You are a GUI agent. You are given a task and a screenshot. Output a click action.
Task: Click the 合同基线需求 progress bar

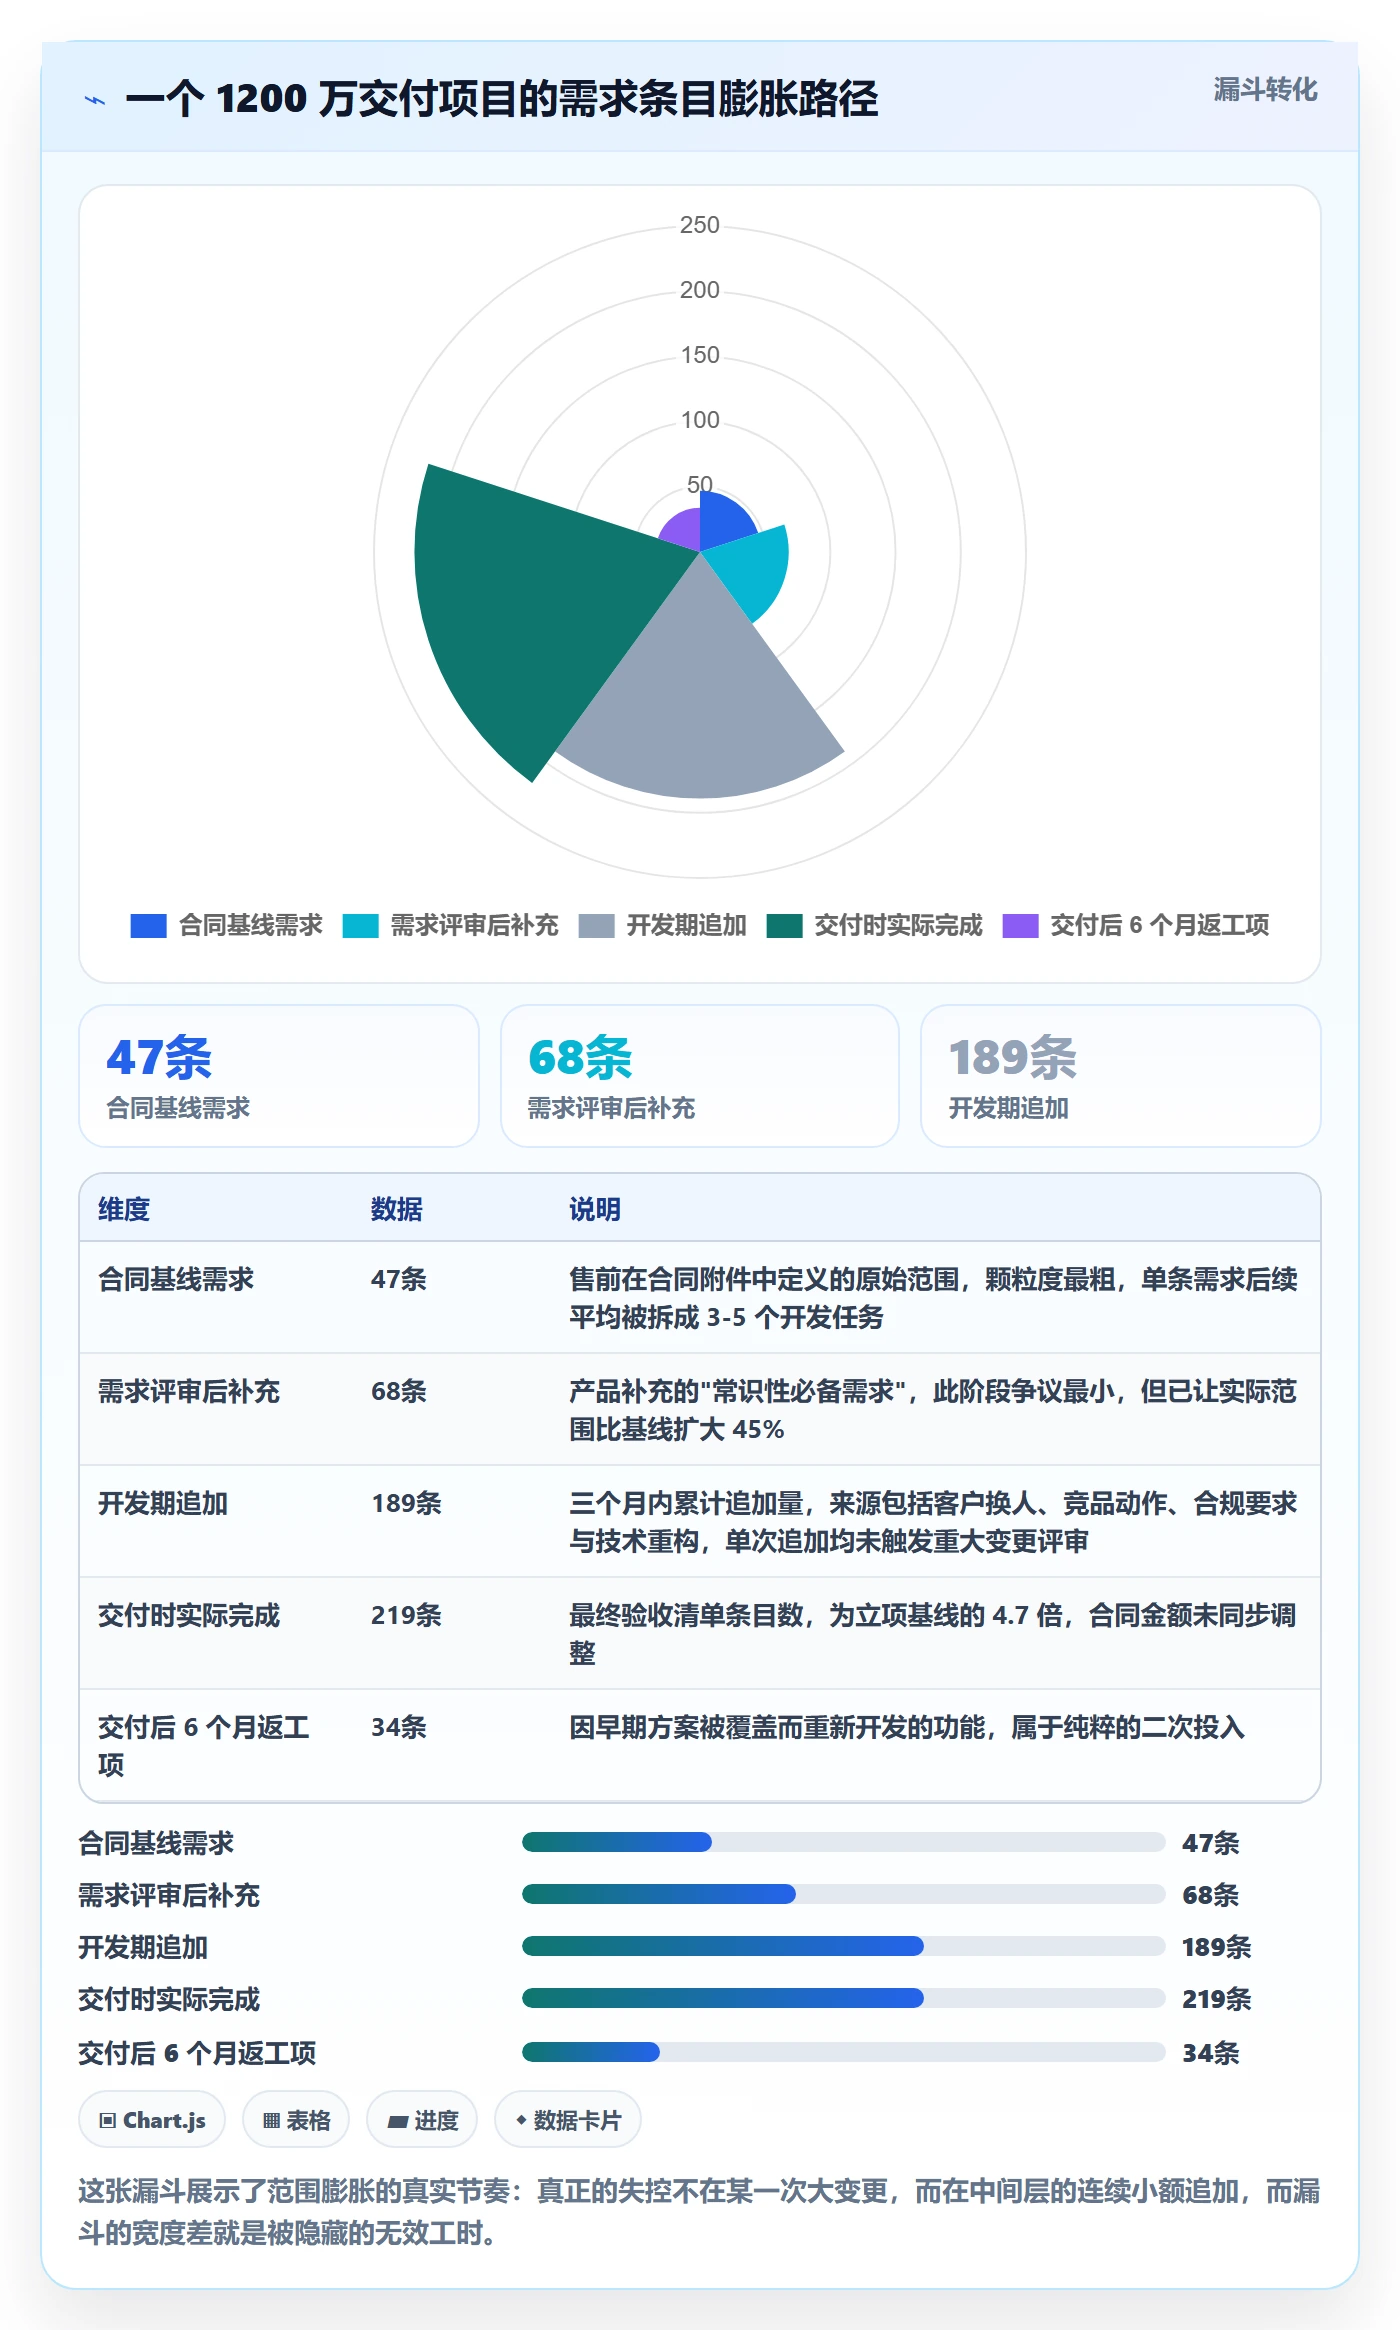pyautogui.click(x=844, y=1842)
